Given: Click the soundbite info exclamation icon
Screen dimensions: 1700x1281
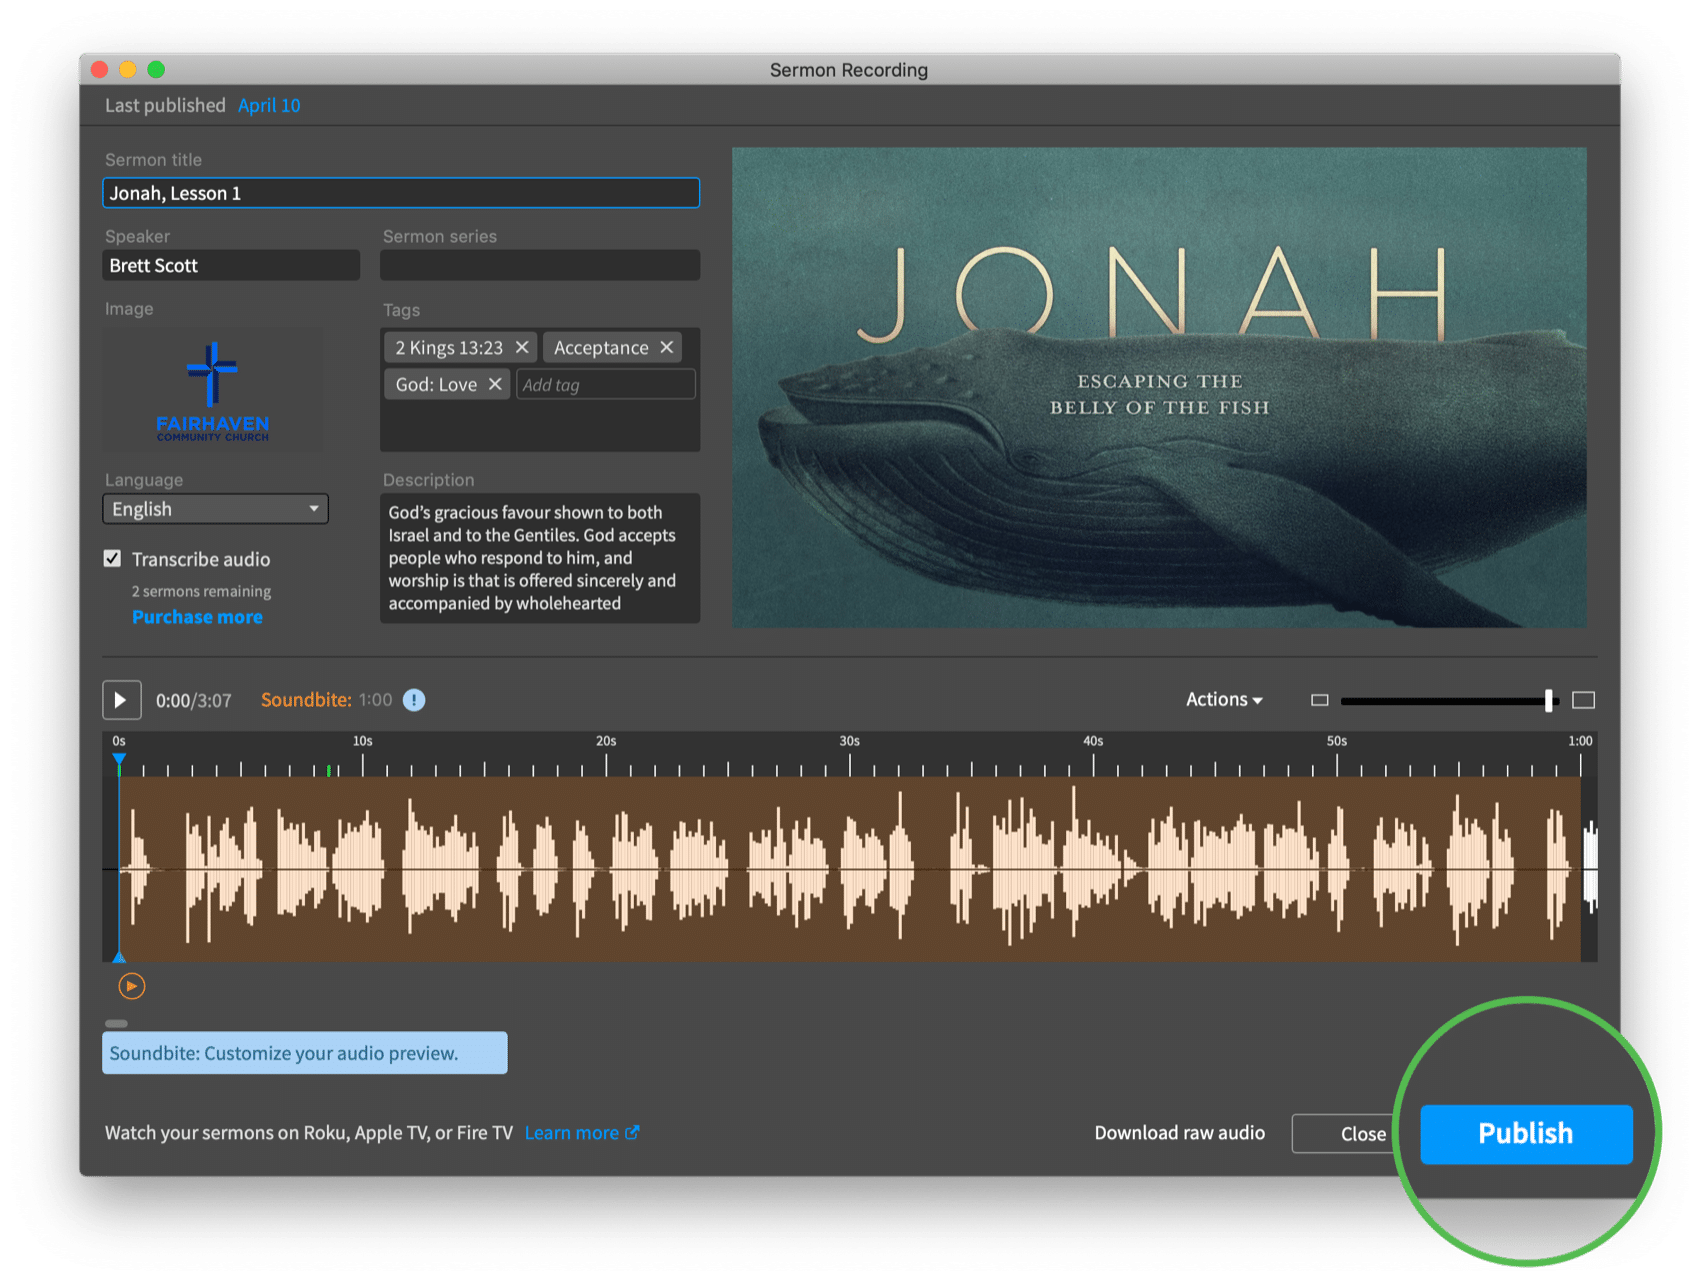Looking at the screenshot, I should coord(414,700).
